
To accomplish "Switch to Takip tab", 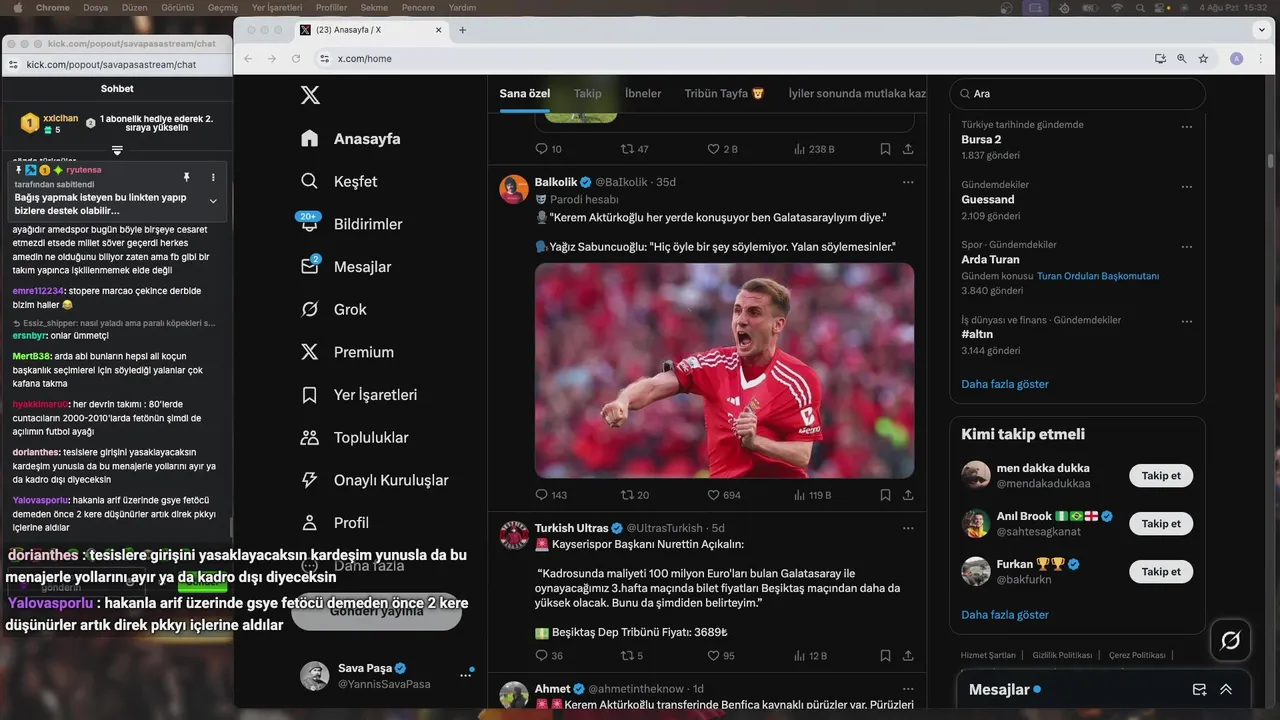I will tap(588, 93).
